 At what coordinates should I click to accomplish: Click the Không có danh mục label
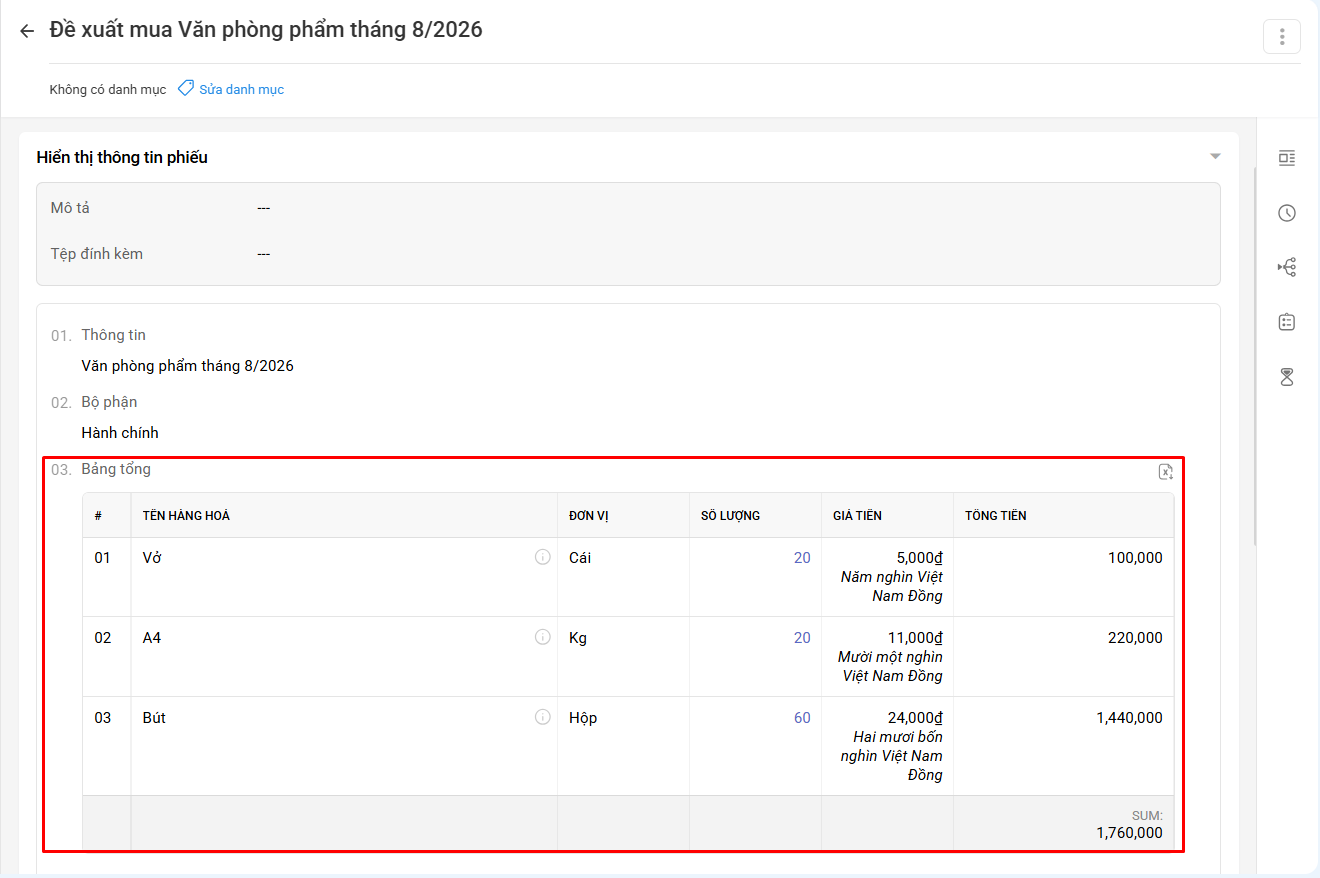point(108,89)
